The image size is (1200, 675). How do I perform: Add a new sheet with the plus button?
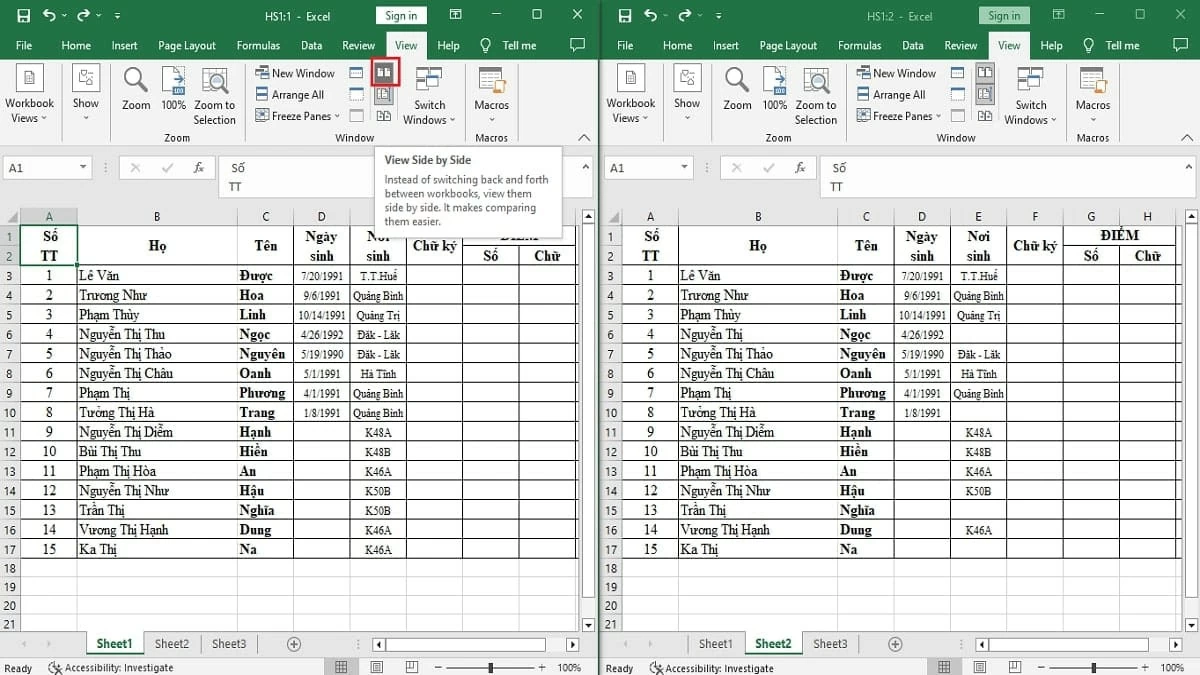pyautogui.click(x=294, y=643)
